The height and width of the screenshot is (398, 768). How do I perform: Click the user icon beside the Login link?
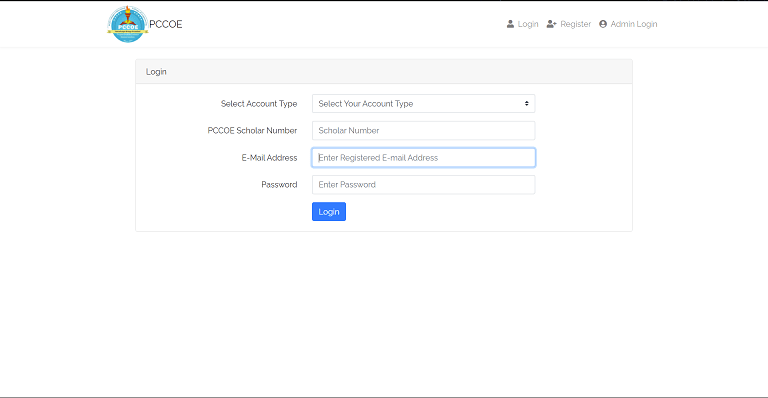coord(510,24)
